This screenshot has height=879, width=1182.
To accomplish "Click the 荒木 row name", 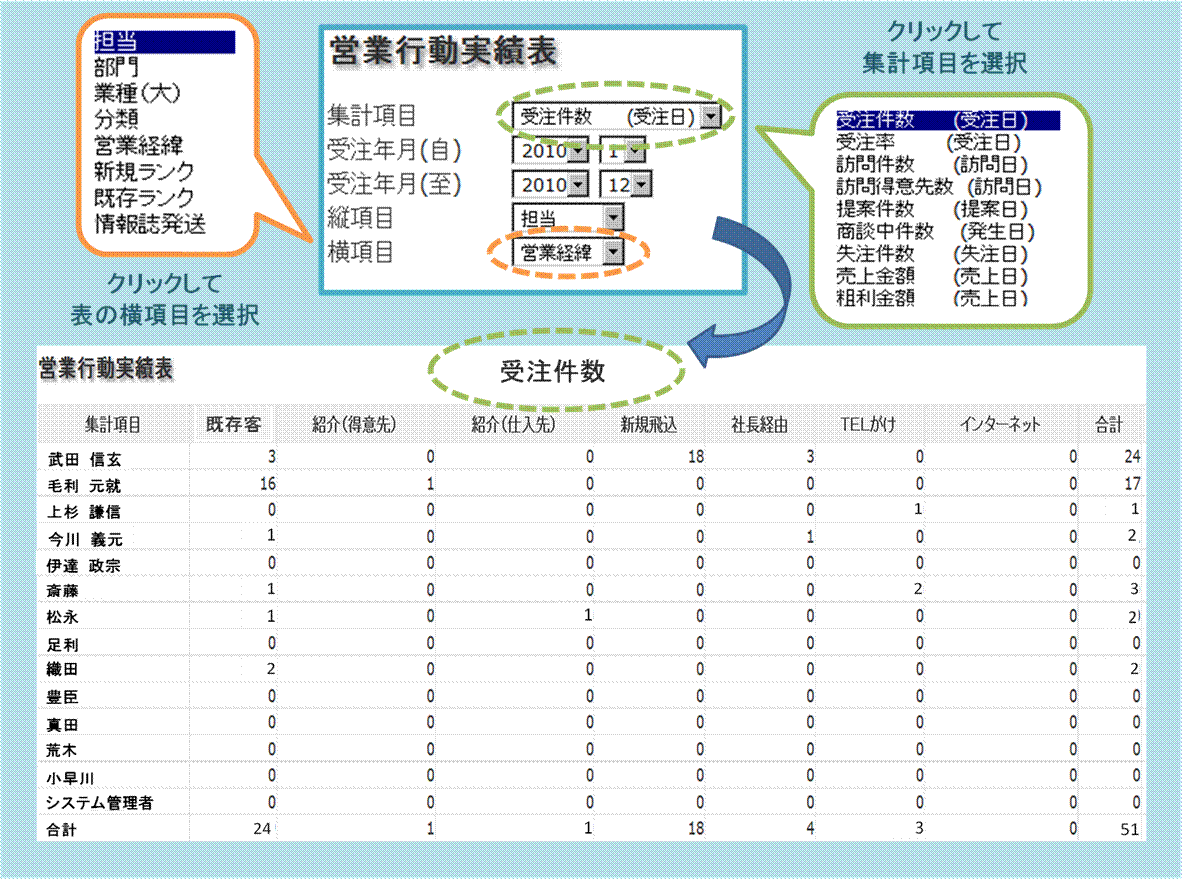I will [61, 750].
